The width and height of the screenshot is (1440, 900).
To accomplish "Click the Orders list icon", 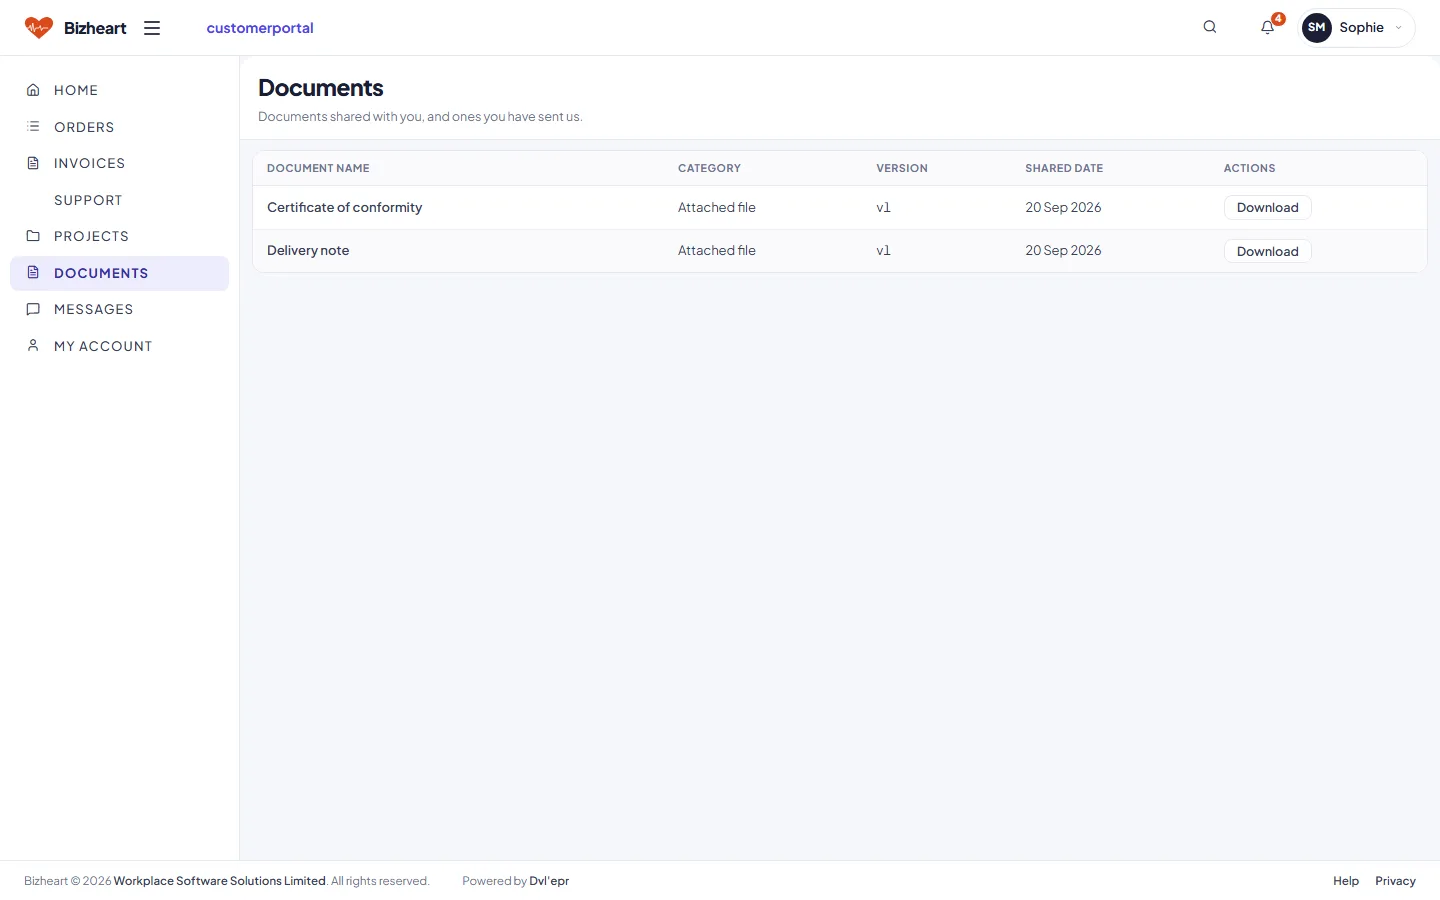I will (33, 127).
